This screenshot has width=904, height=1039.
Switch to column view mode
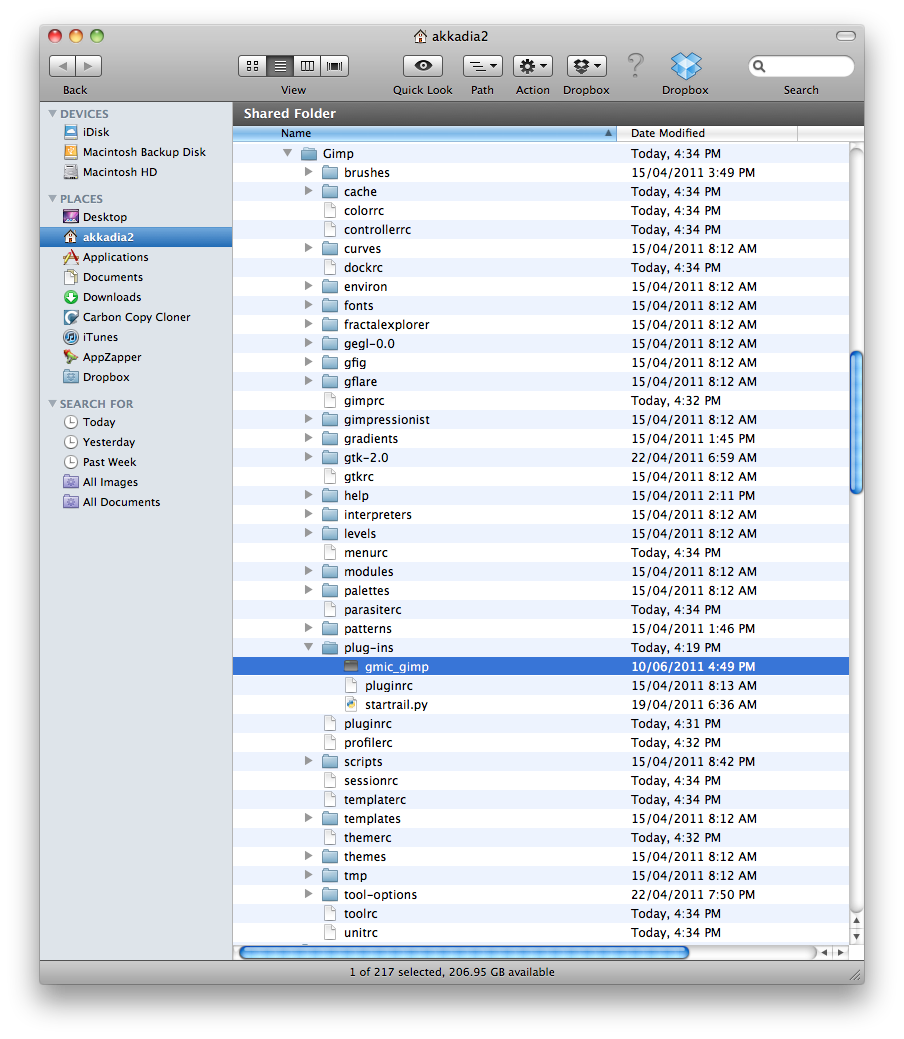click(308, 66)
